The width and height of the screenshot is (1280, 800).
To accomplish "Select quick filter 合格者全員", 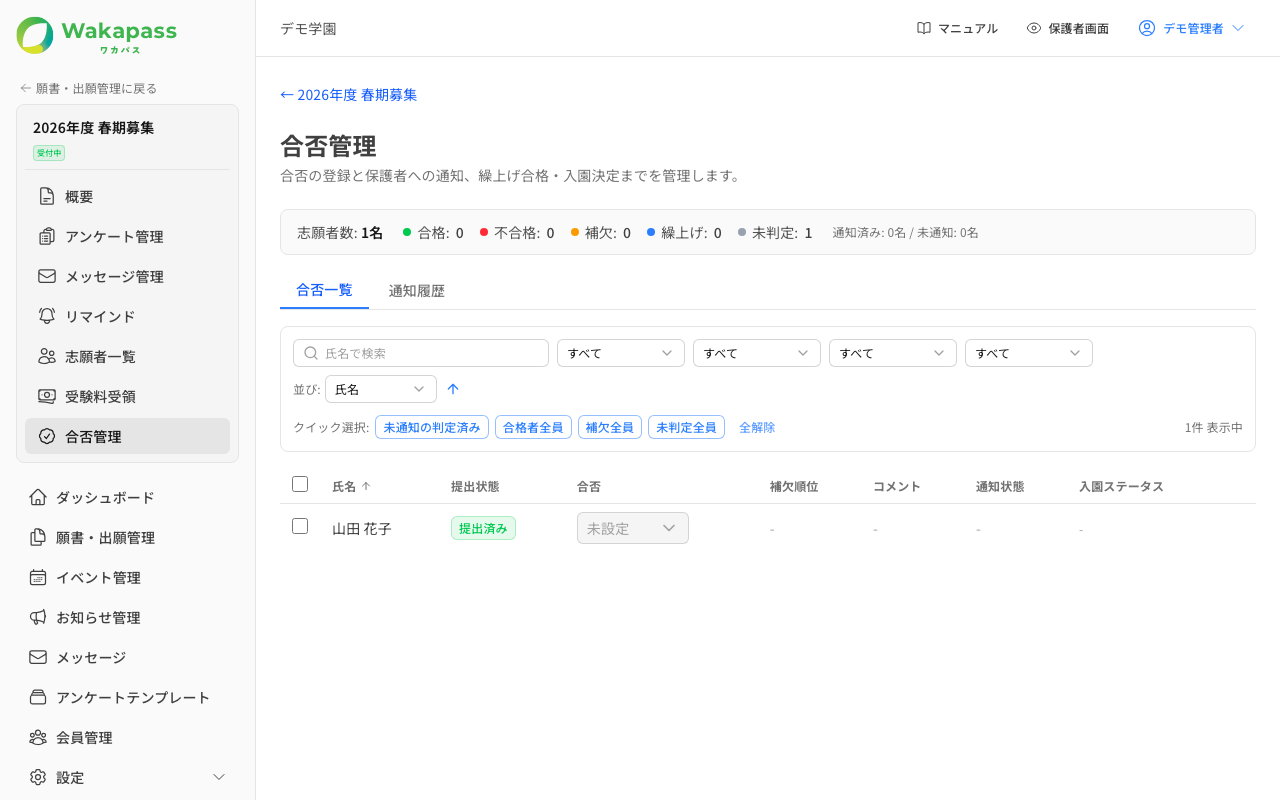I will [x=533, y=427].
